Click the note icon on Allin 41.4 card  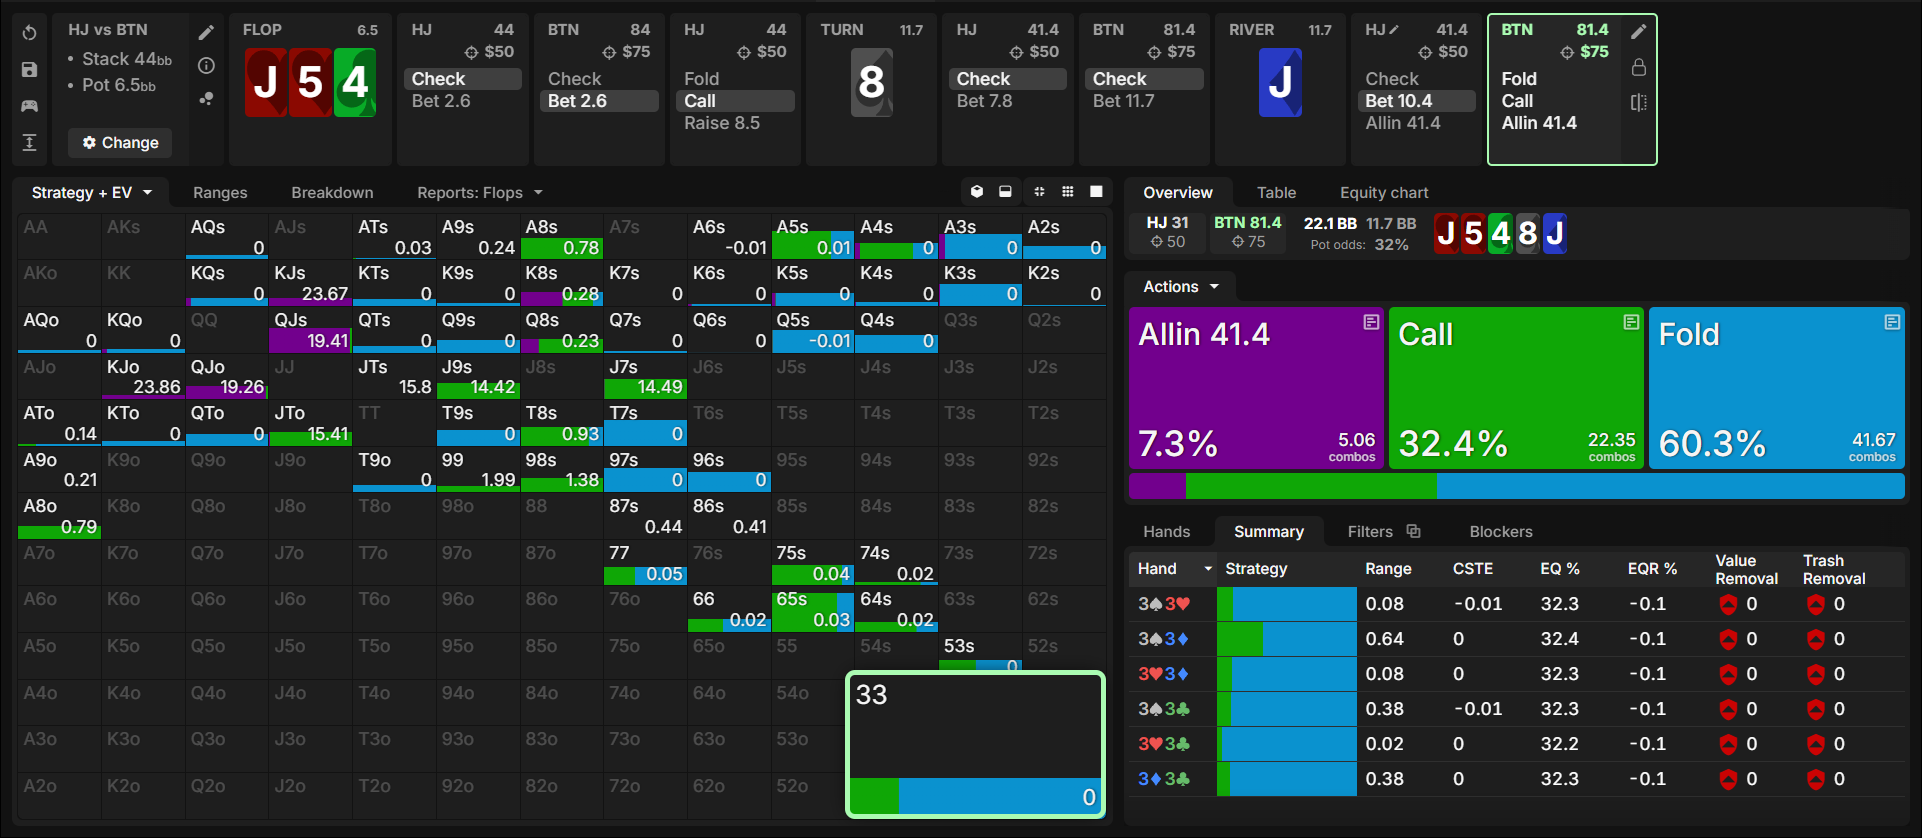click(x=1371, y=322)
